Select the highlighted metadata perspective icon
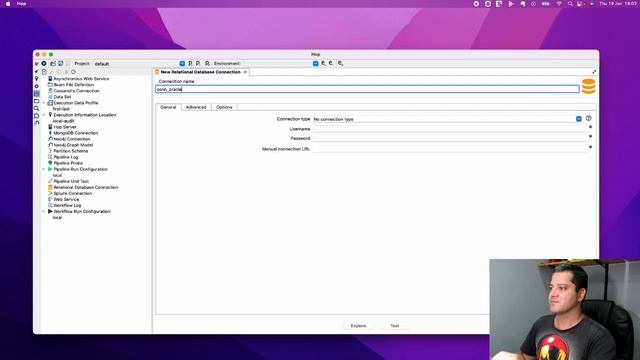Viewport: 640px width, 360px height. 36,93
